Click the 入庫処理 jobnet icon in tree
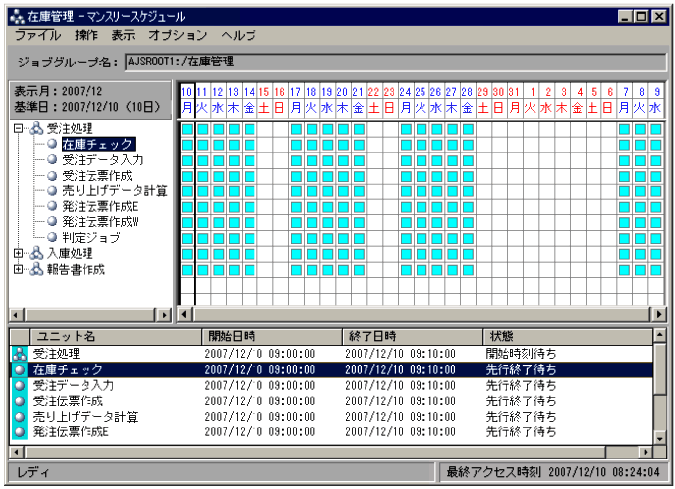 coord(36,254)
